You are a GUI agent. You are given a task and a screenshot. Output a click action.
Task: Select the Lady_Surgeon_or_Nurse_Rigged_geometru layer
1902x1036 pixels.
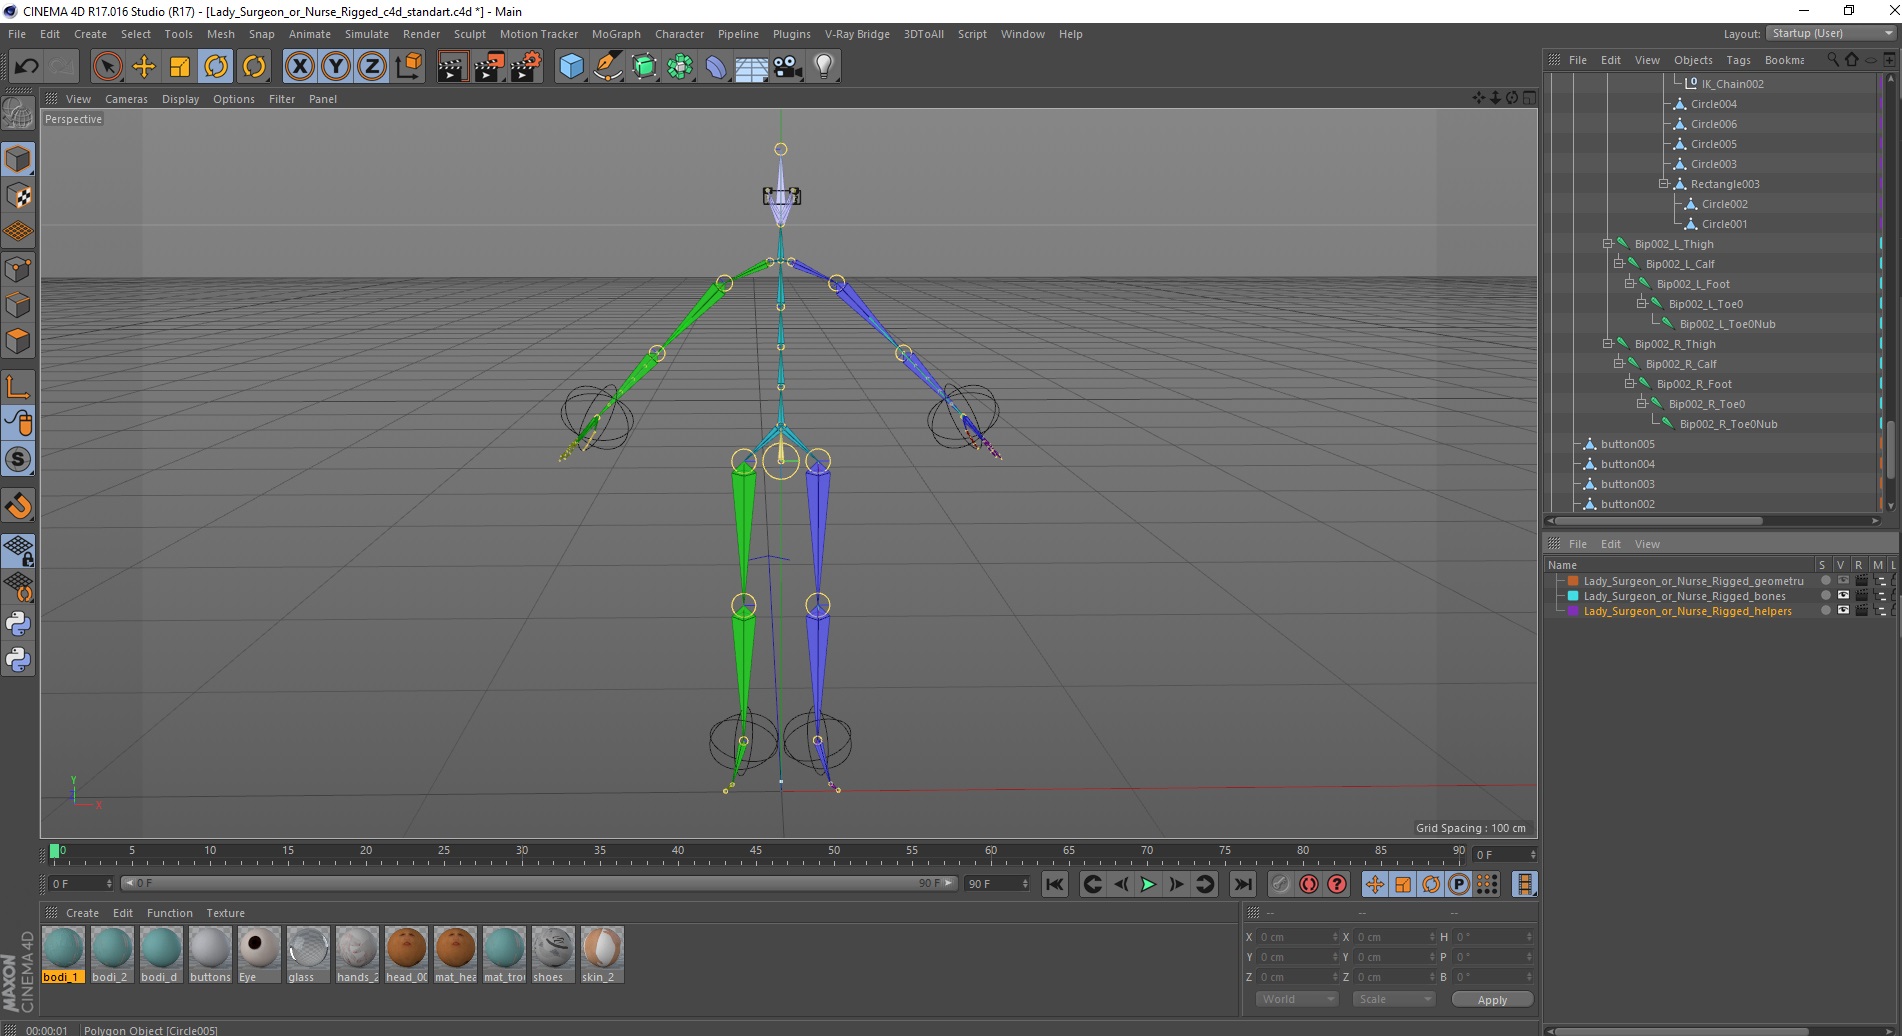tap(1693, 581)
